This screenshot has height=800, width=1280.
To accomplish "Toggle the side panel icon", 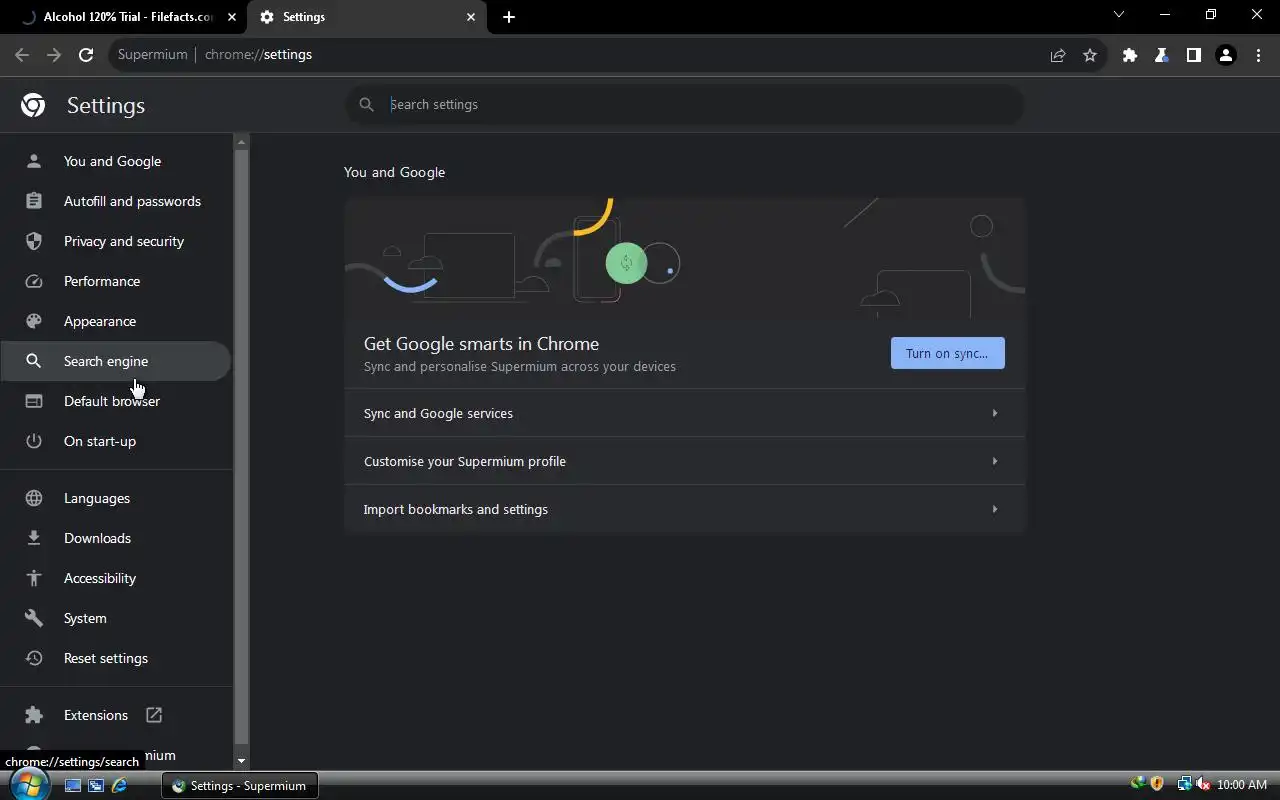I will click(x=1194, y=55).
